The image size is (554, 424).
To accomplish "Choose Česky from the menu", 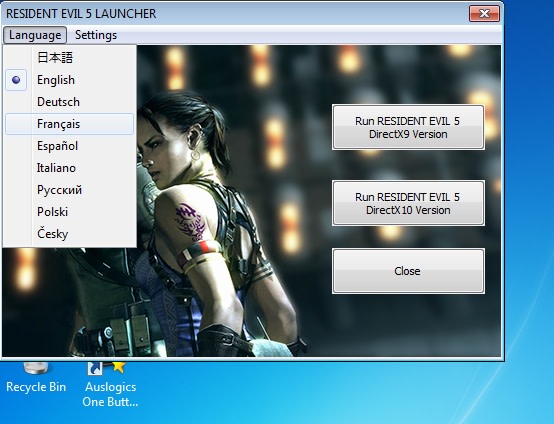I will (x=70, y=234).
